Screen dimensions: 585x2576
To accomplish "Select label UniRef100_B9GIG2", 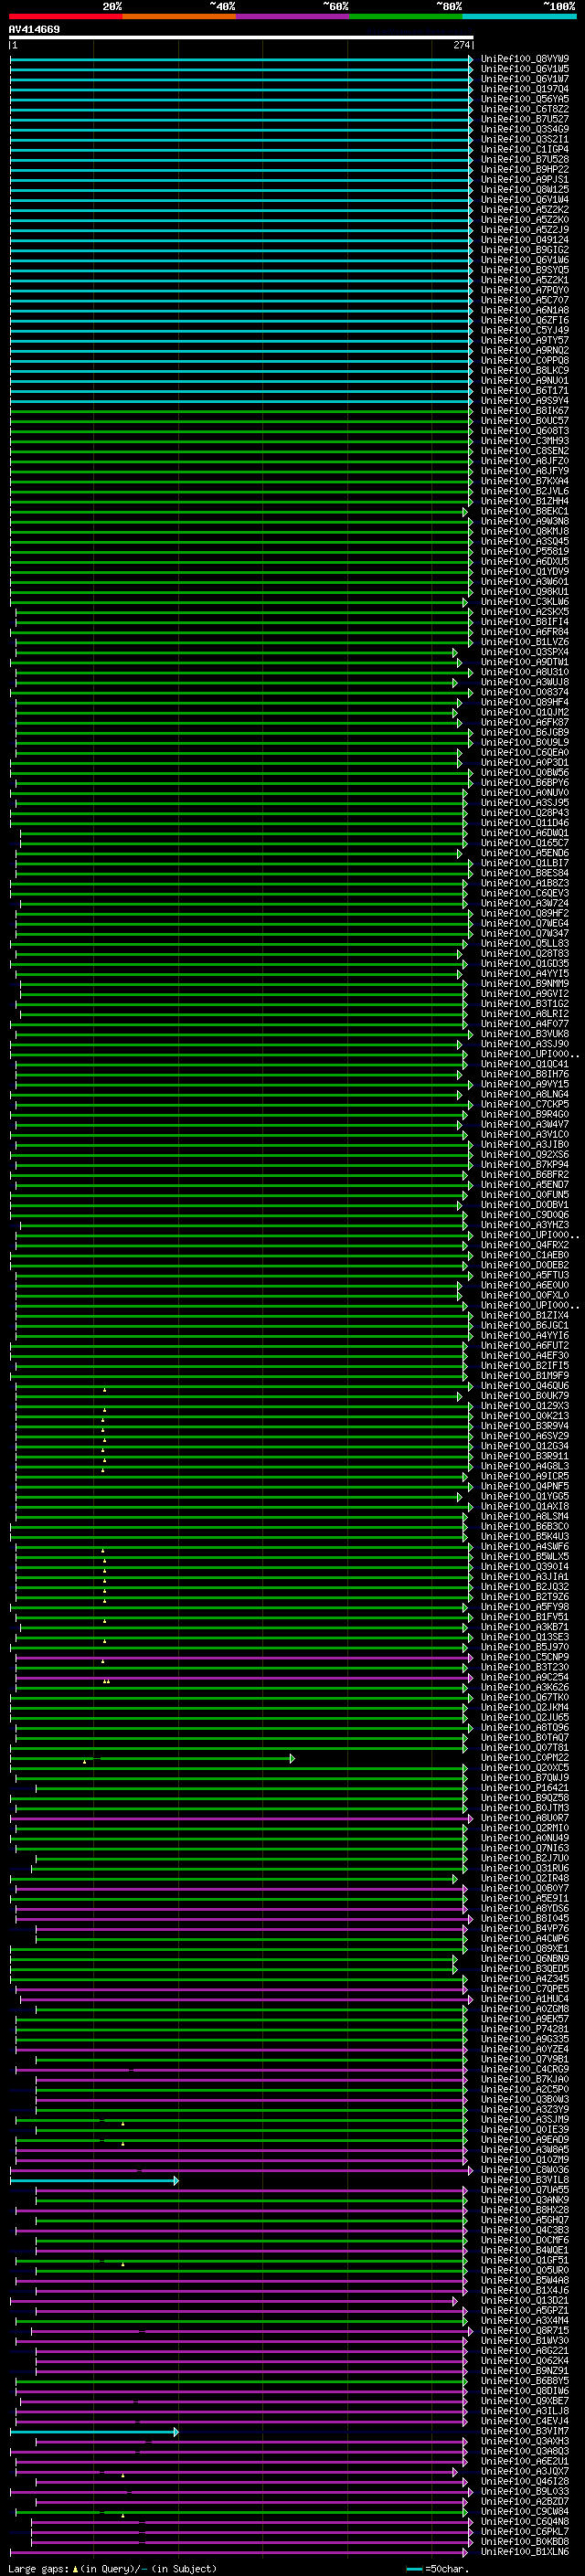I will 525,250.
